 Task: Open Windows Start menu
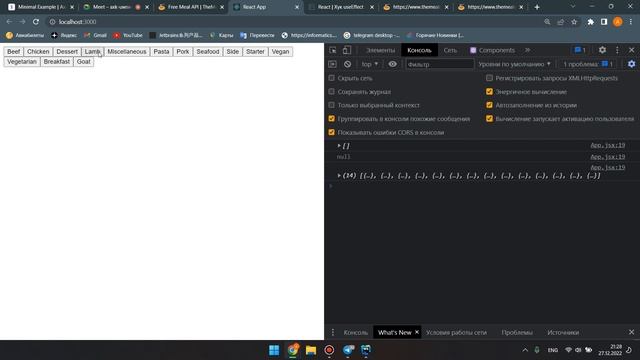[274, 350]
